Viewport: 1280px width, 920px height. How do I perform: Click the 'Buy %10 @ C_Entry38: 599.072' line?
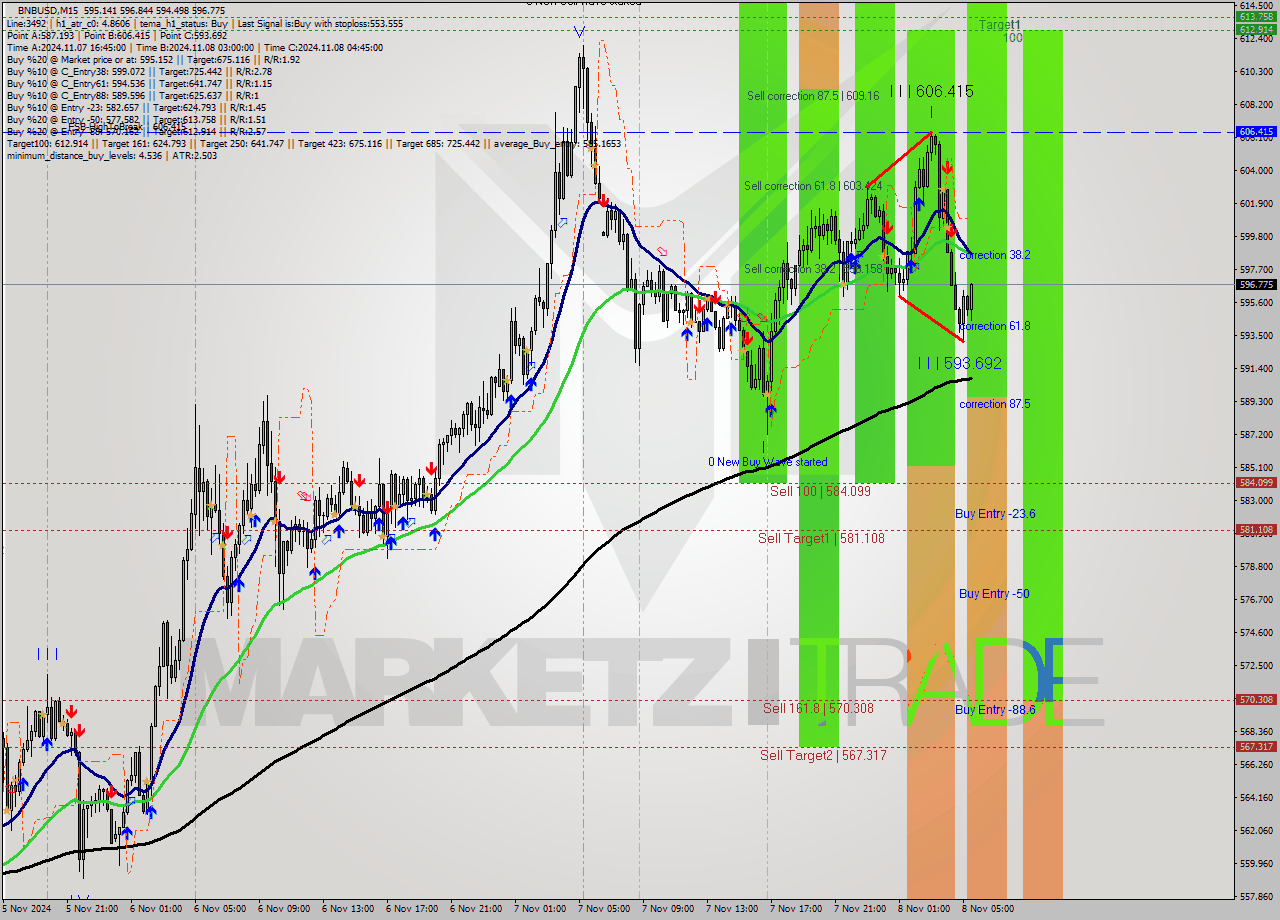pos(139,71)
